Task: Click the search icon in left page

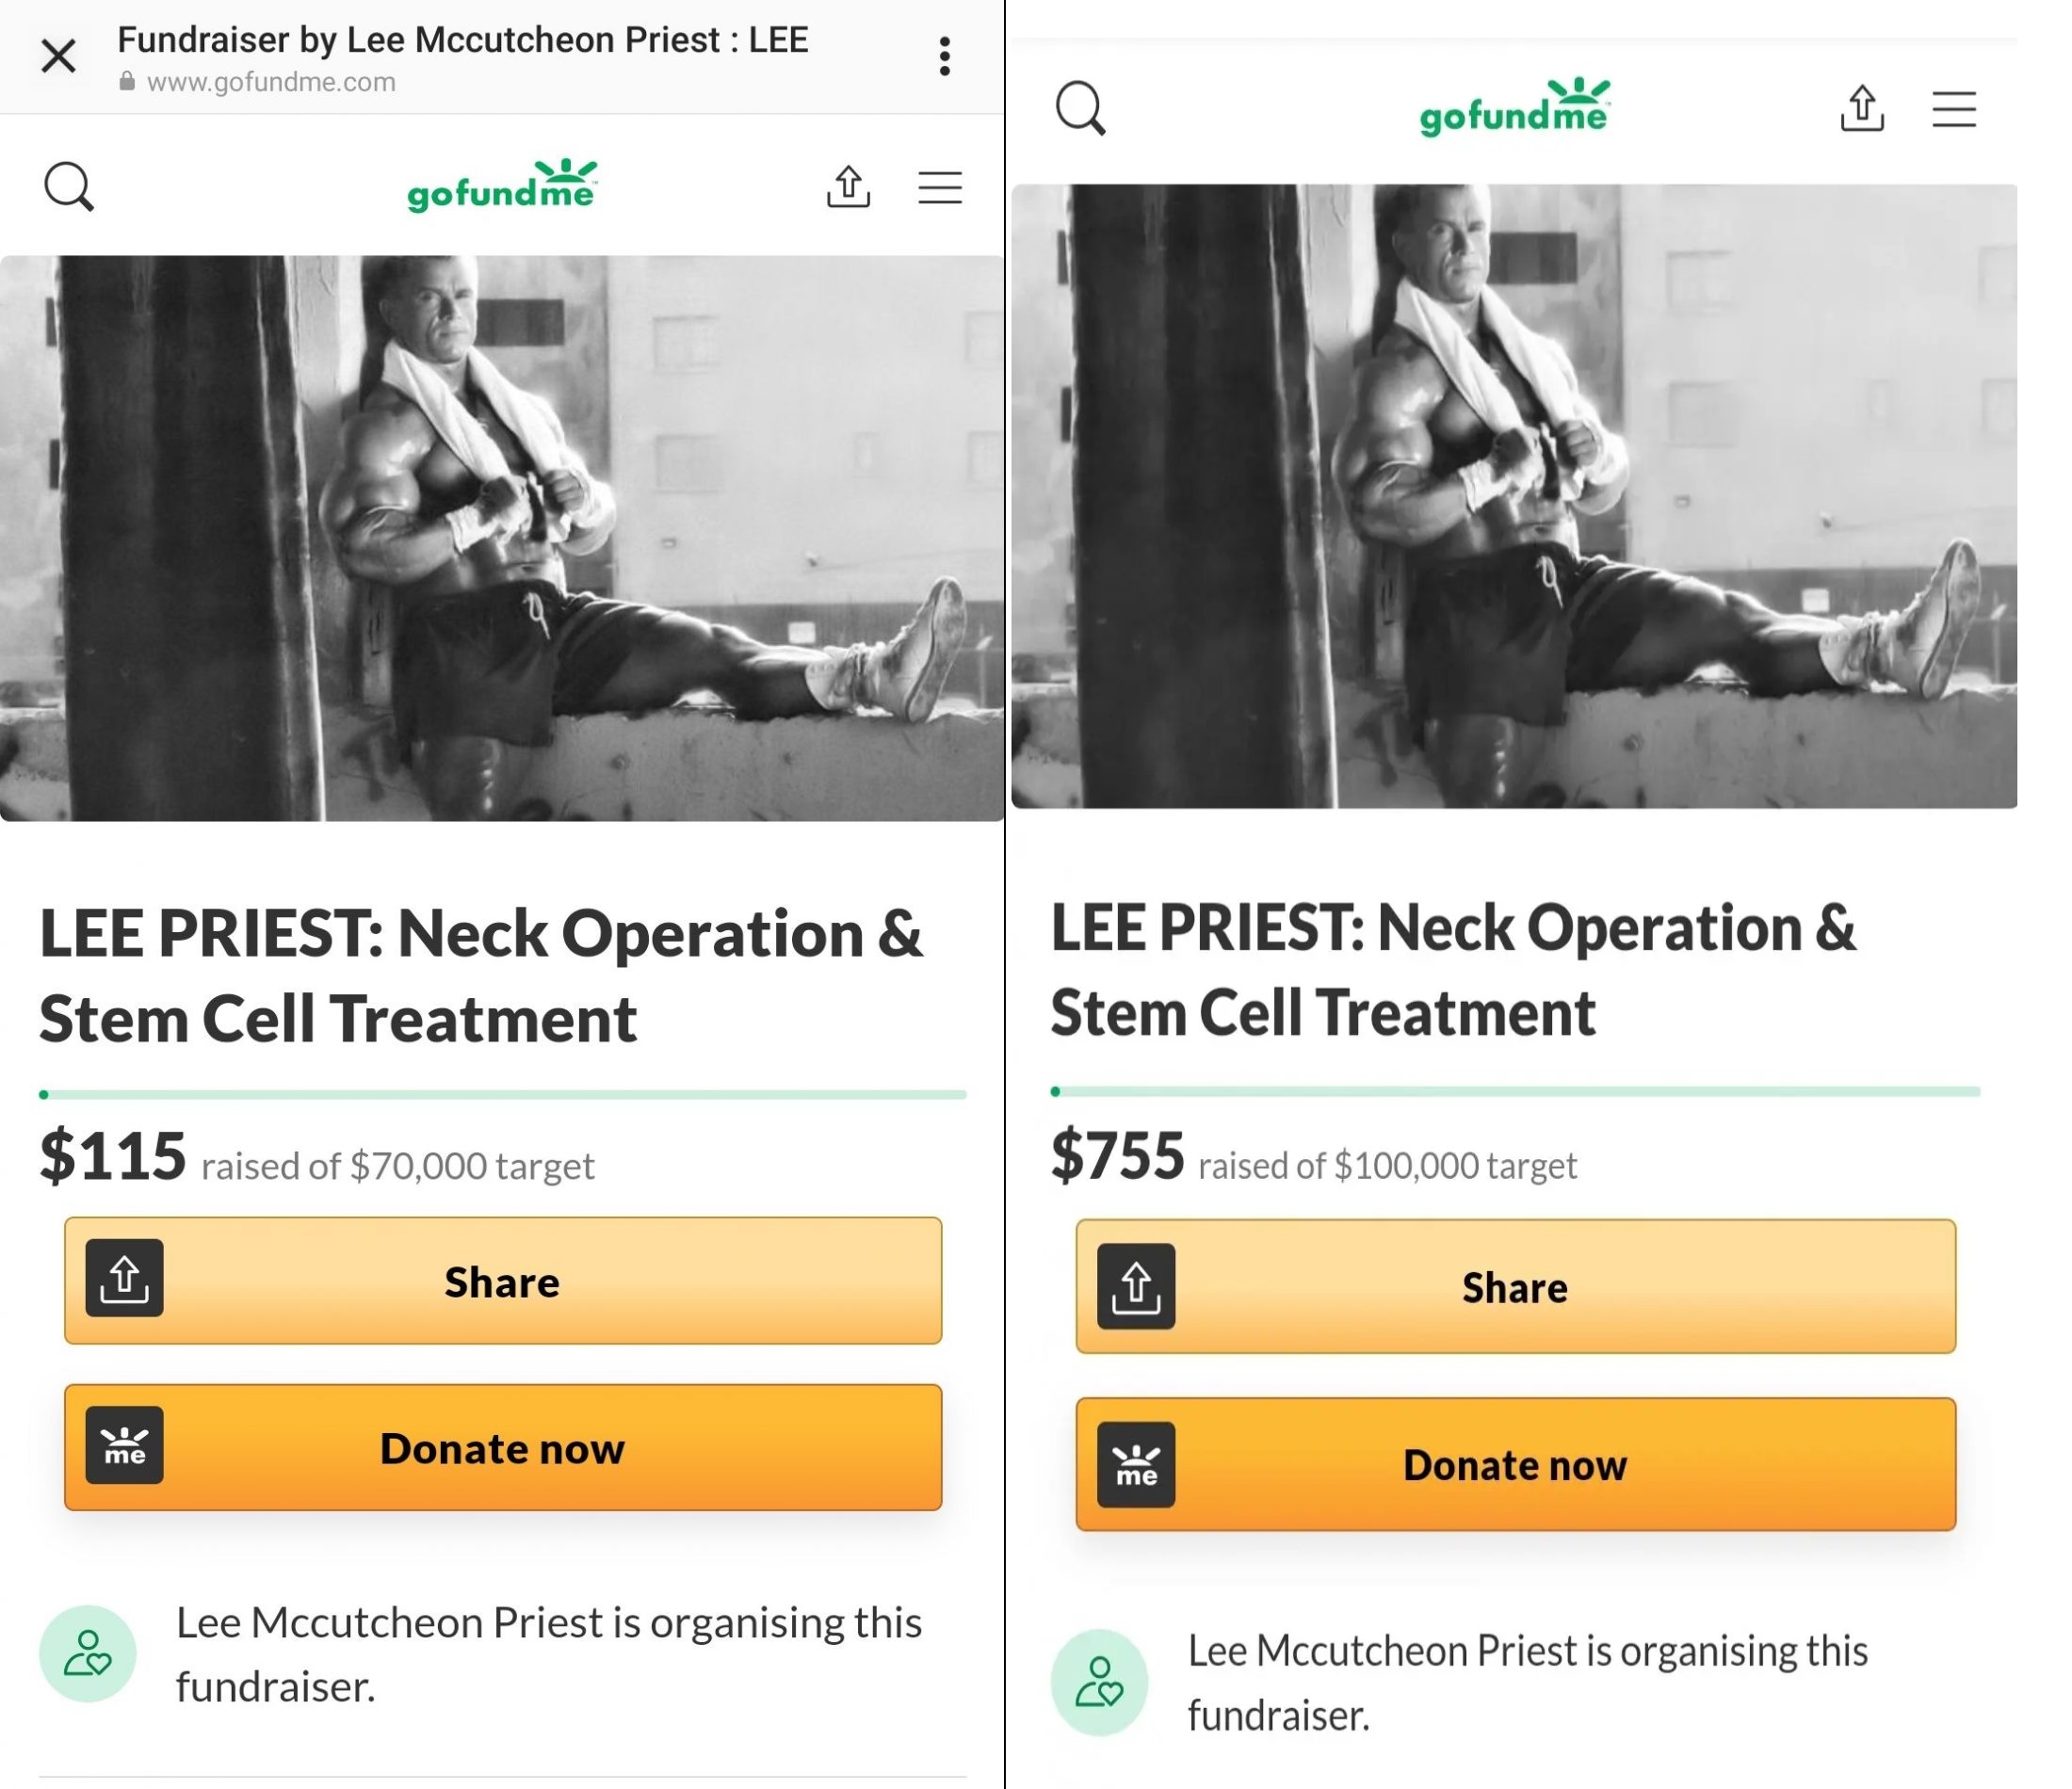Action: click(x=69, y=187)
